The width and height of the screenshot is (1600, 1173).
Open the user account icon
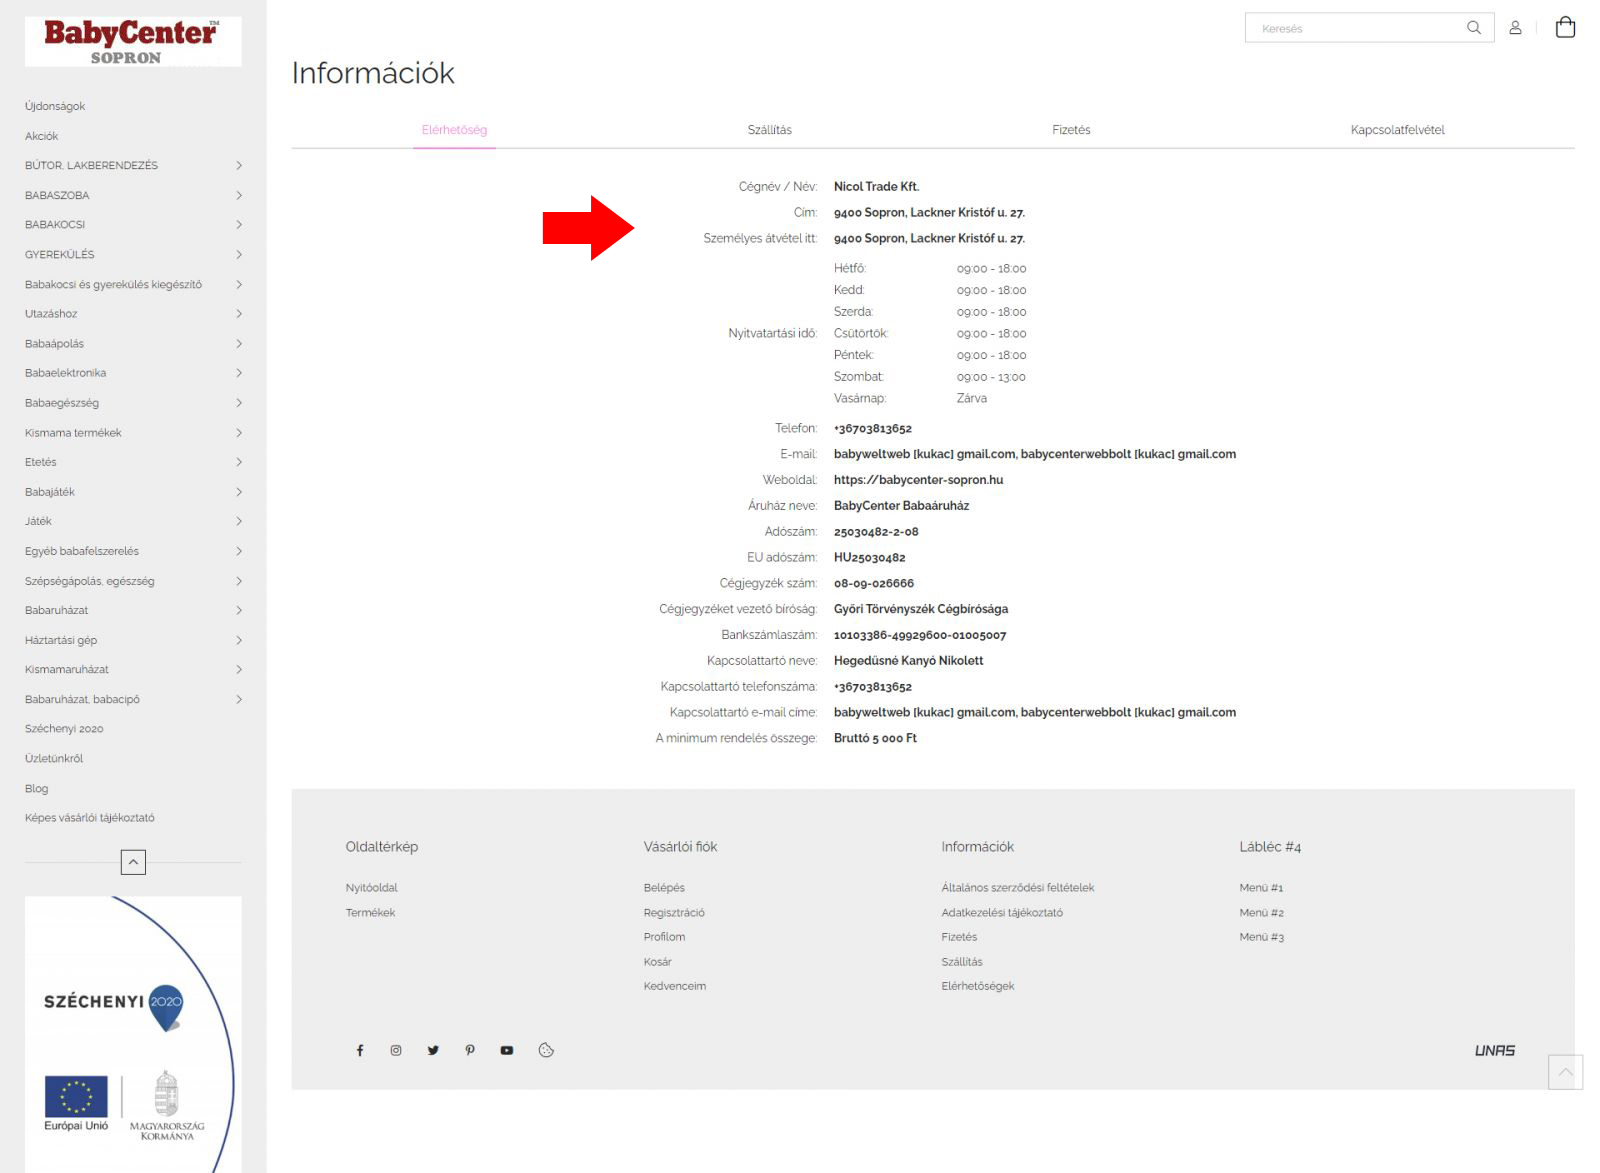click(1515, 28)
